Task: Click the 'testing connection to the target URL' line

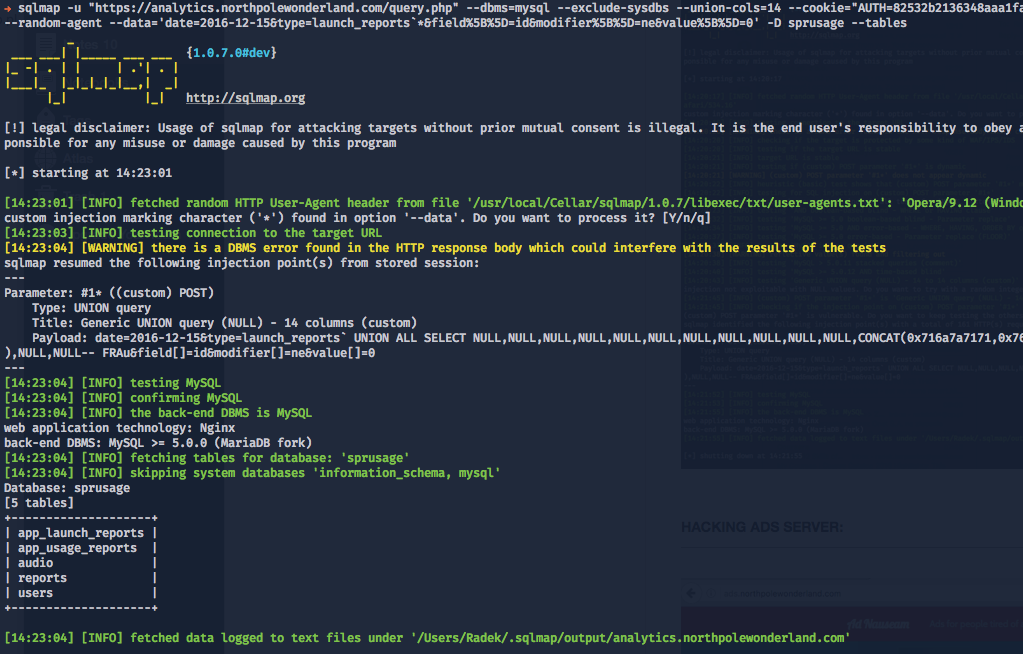Action: (193, 233)
